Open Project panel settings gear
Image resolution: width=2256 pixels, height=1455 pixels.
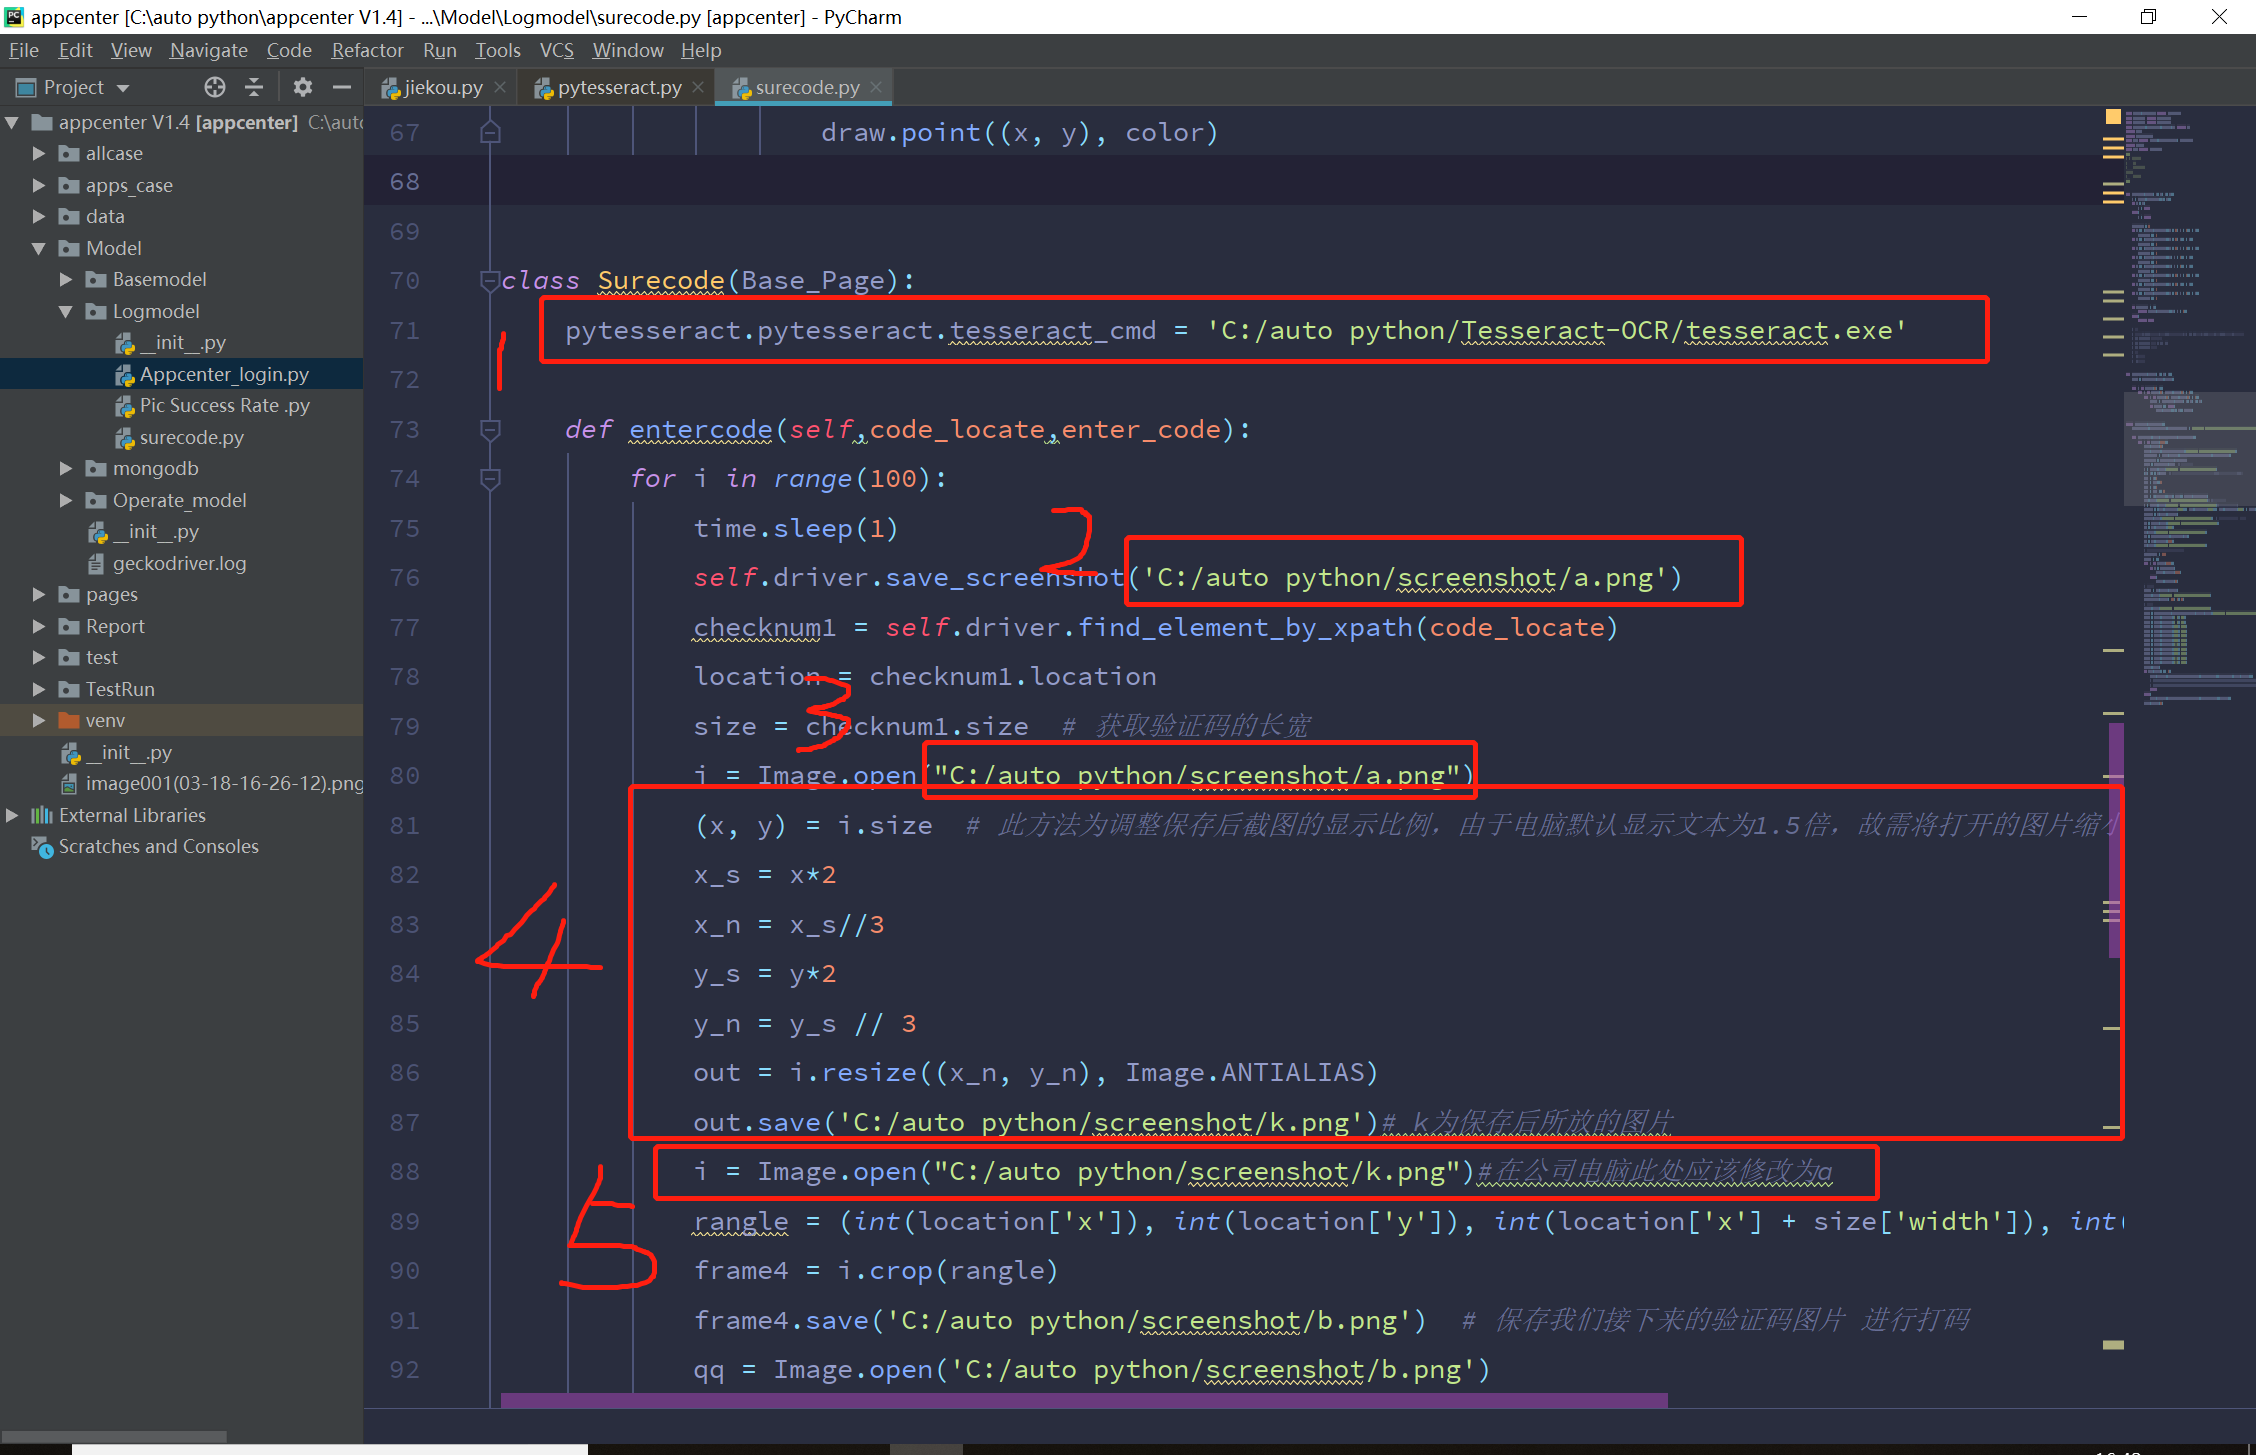pyautogui.click(x=302, y=87)
